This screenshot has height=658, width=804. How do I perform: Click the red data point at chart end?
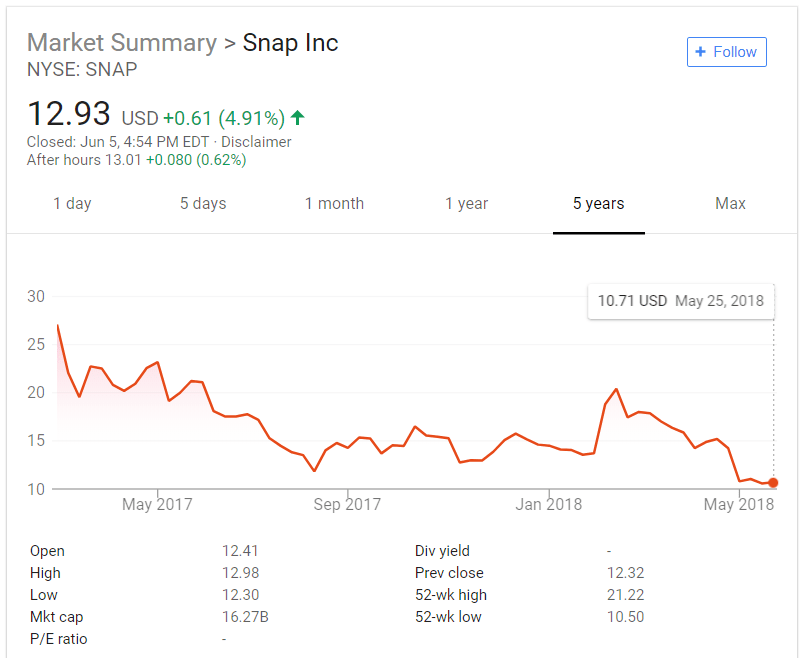click(x=773, y=482)
